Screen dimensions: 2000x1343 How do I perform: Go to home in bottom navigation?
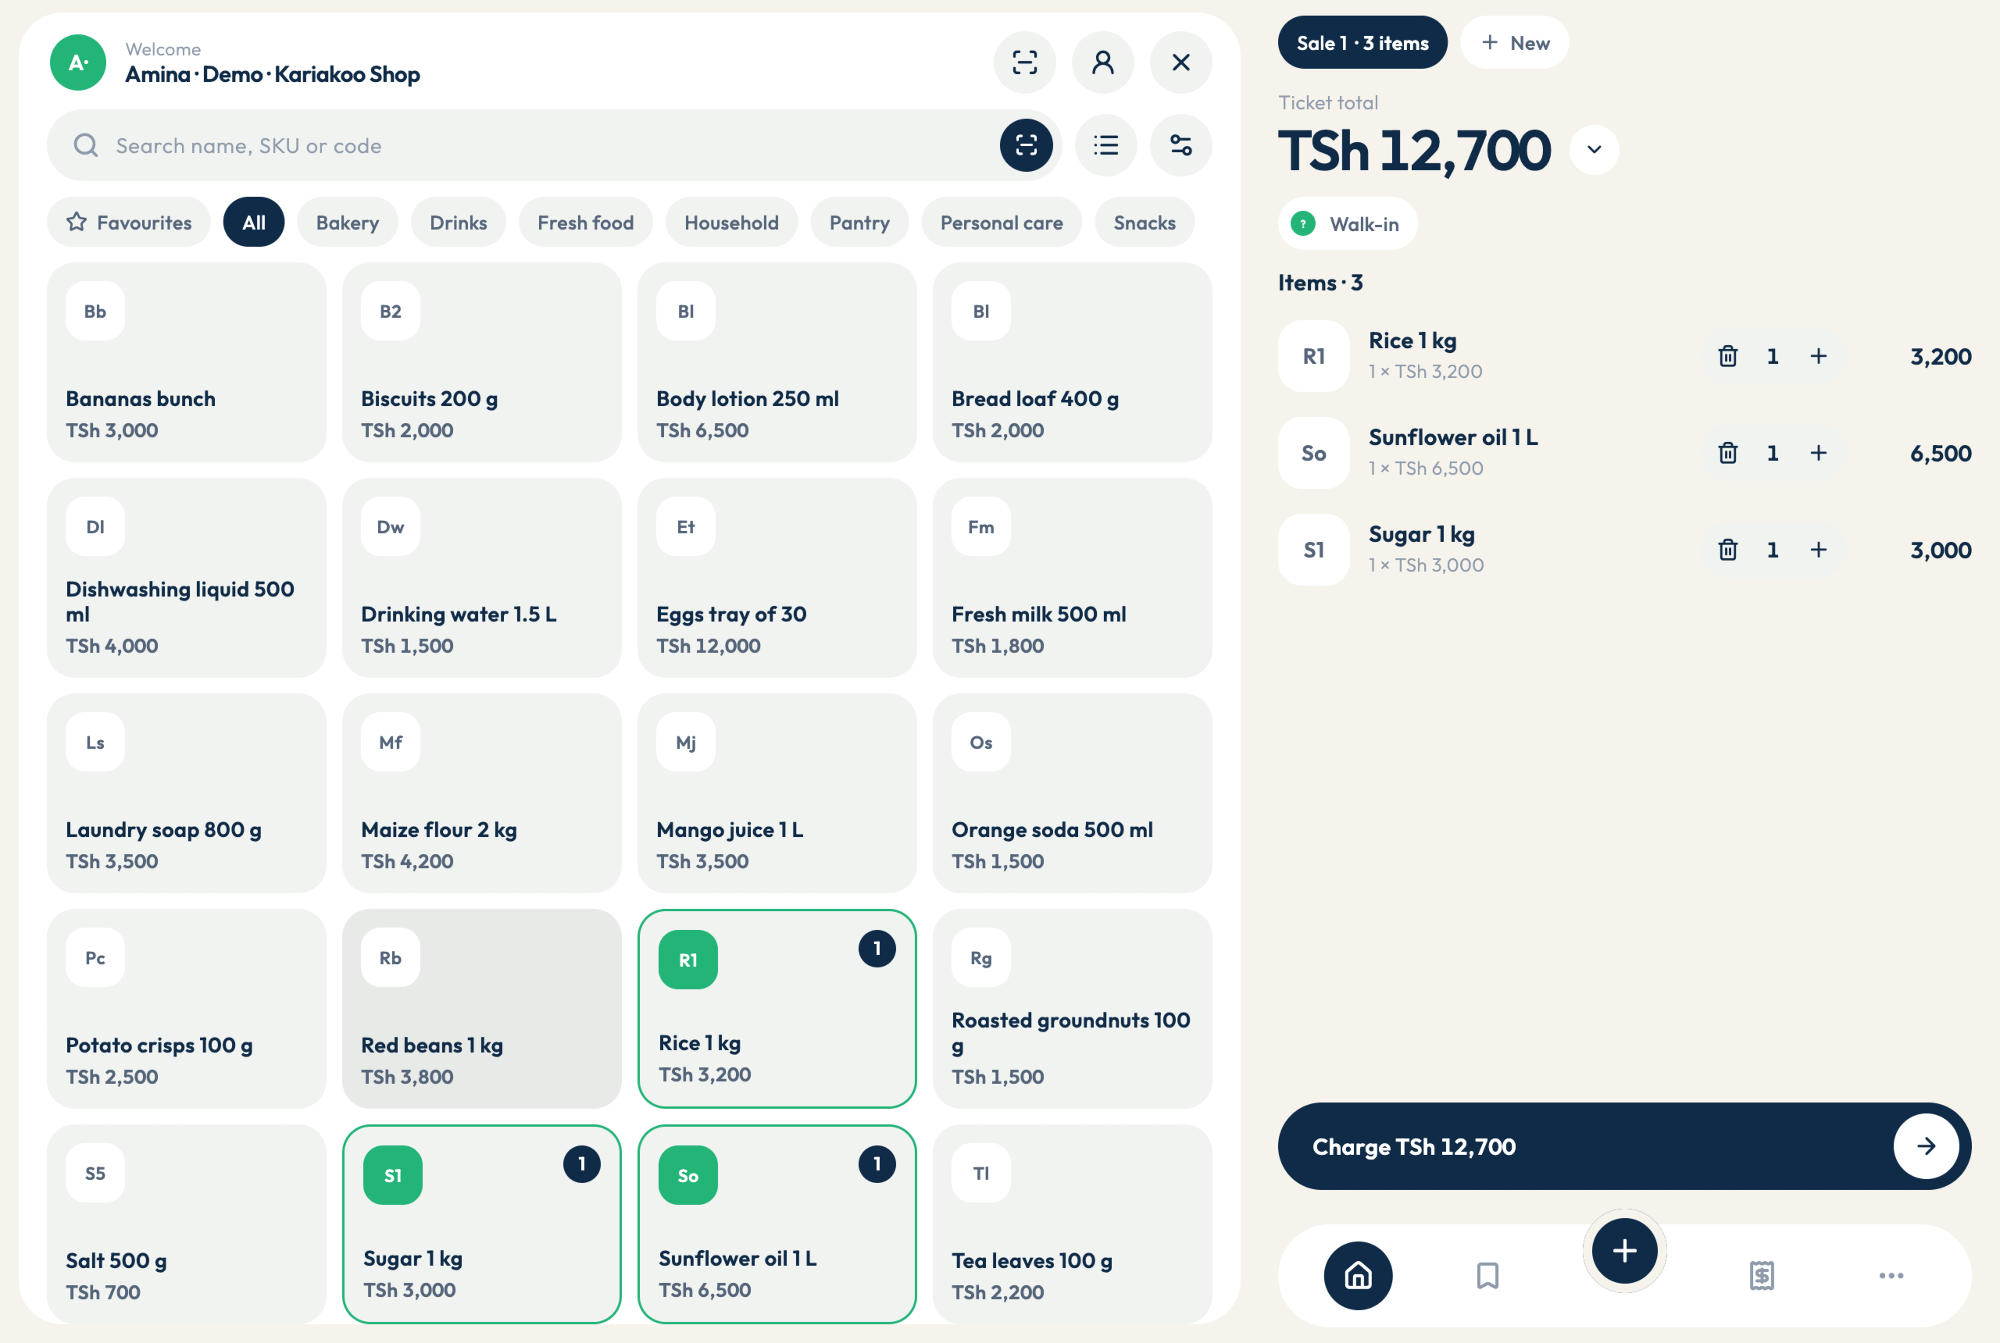pyautogui.click(x=1358, y=1276)
